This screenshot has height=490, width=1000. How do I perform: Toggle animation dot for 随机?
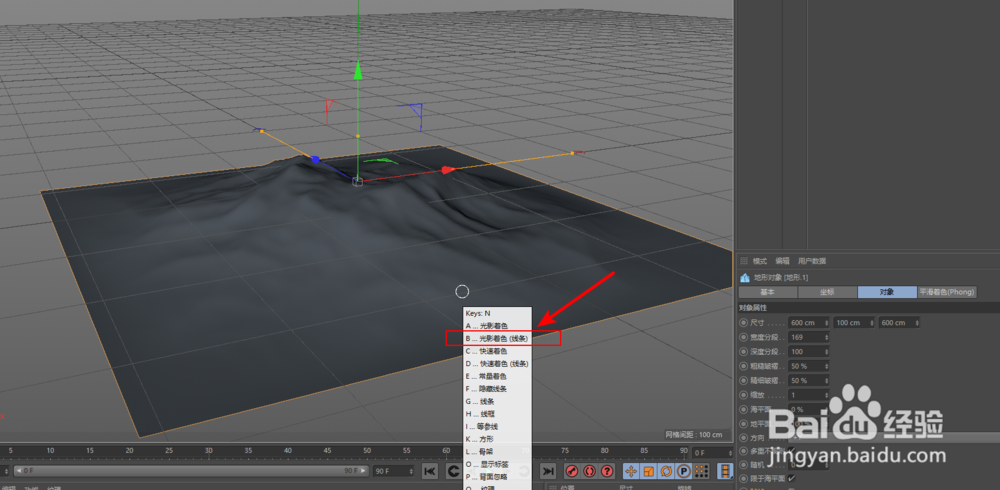pyautogui.click(x=743, y=464)
